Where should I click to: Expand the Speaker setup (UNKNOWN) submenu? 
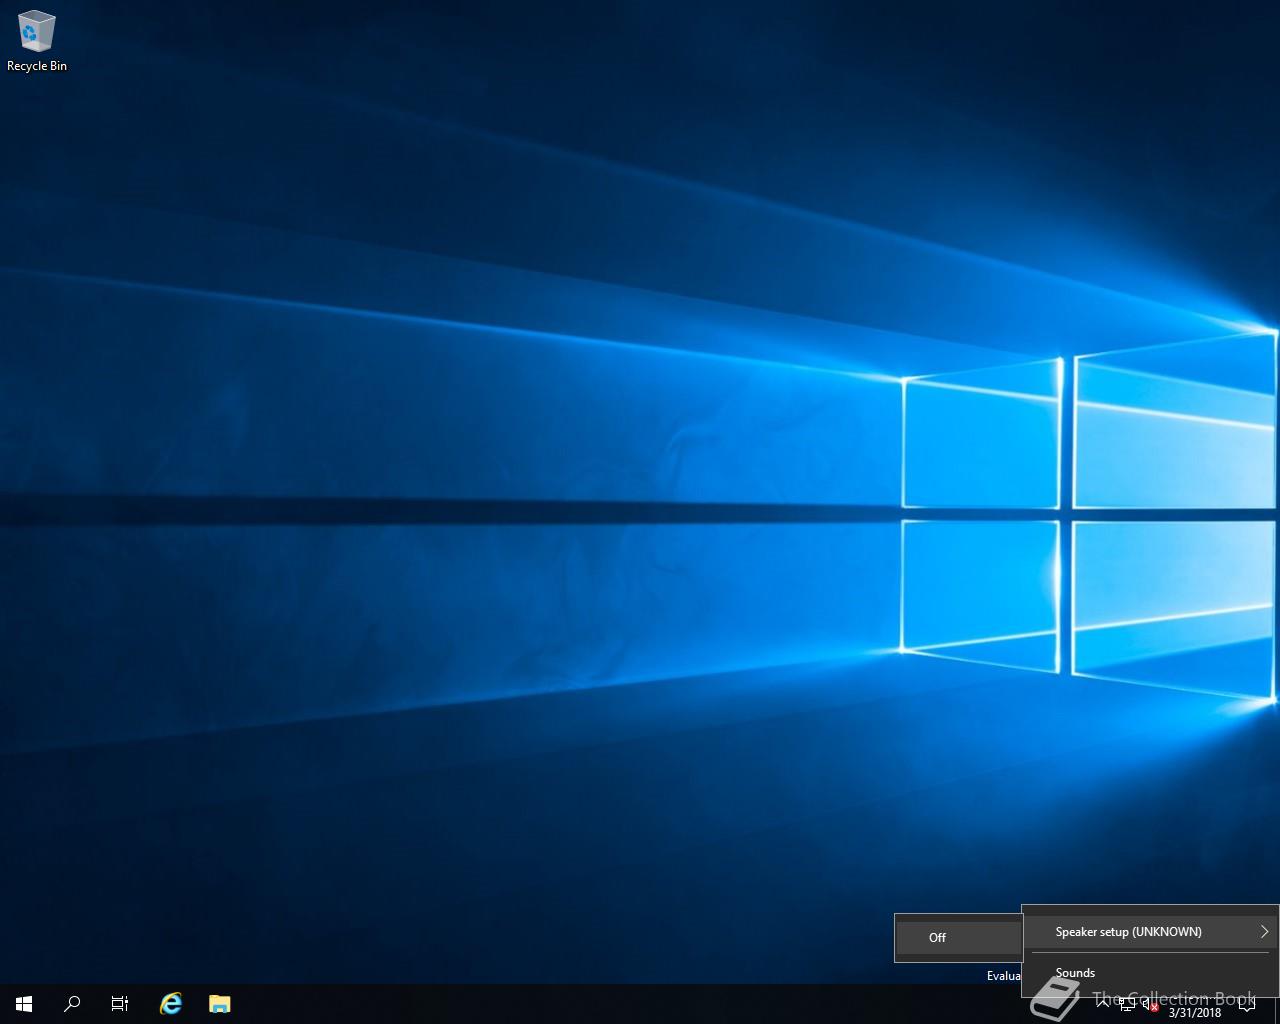click(1150, 932)
